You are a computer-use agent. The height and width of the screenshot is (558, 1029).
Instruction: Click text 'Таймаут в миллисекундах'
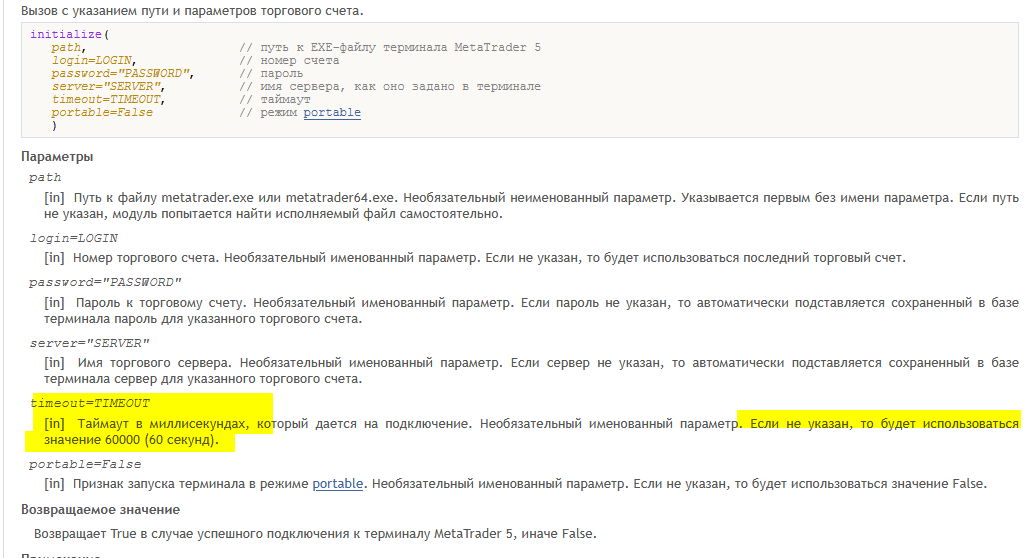pyautogui.click(x=163, y=423)
